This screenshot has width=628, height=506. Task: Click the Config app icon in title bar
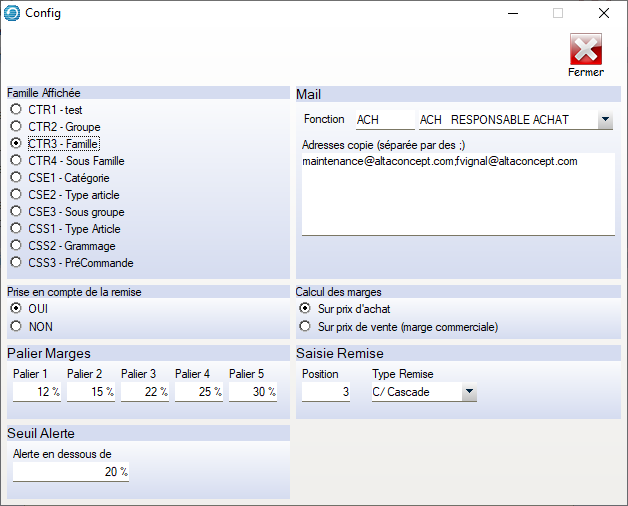[13, 13]
